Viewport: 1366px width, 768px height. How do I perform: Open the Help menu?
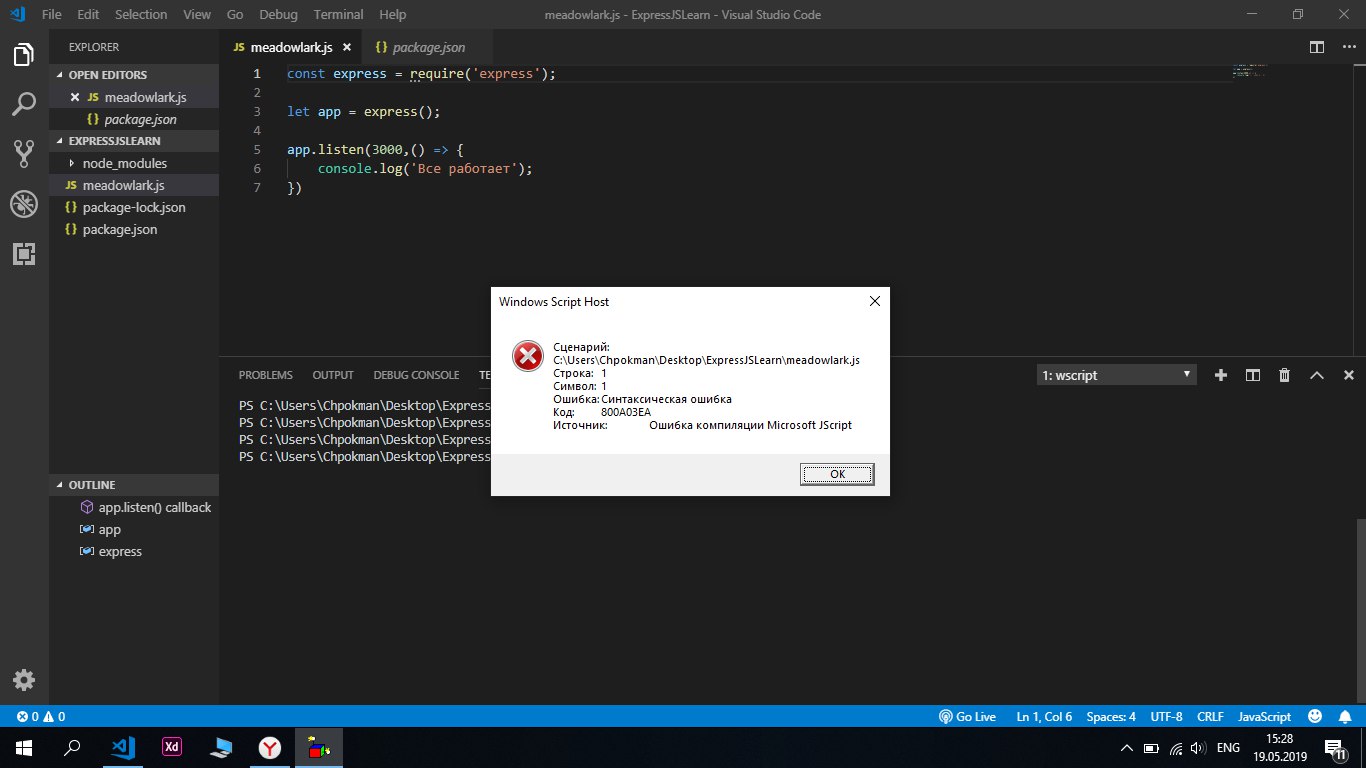point(393,14)
